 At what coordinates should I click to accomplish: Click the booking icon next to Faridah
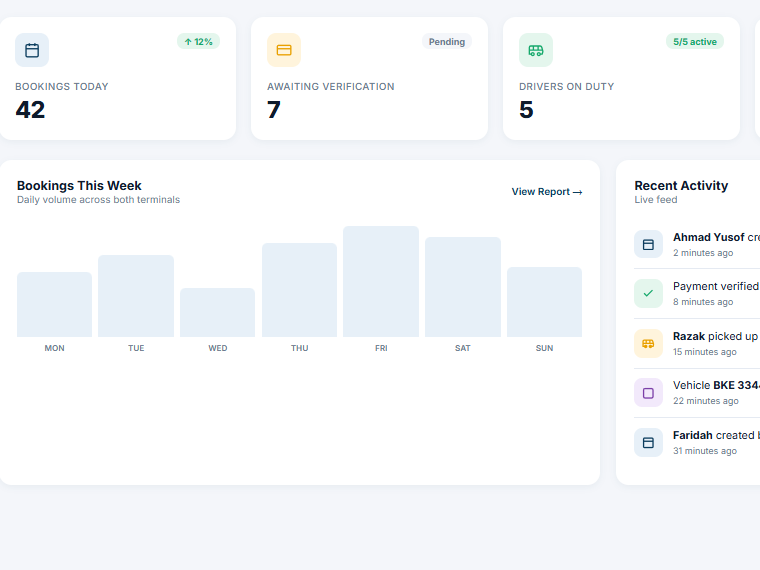click(649, 442)
